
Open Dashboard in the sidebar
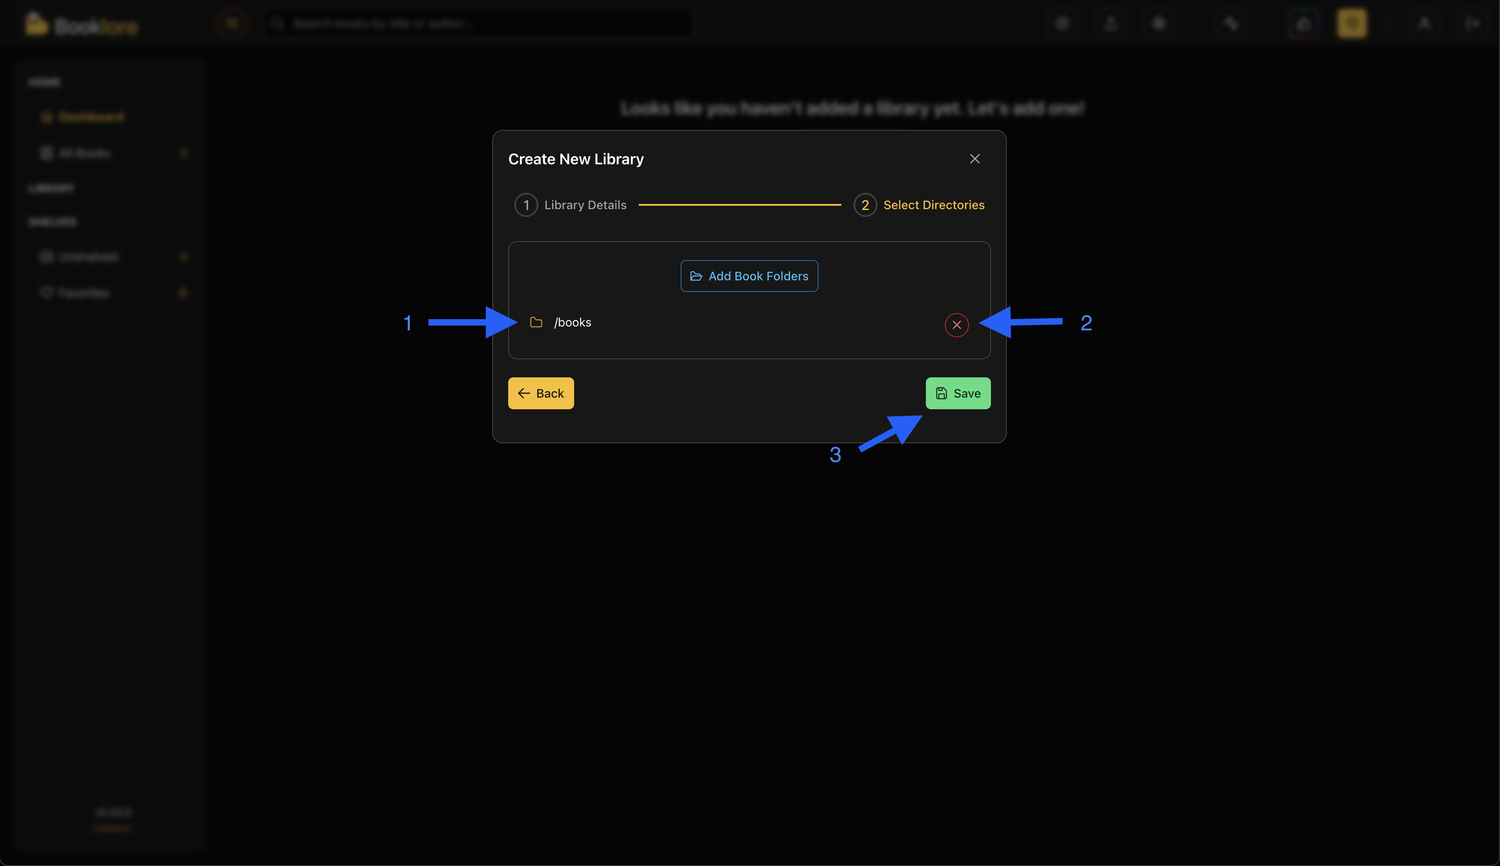(90, 117)
